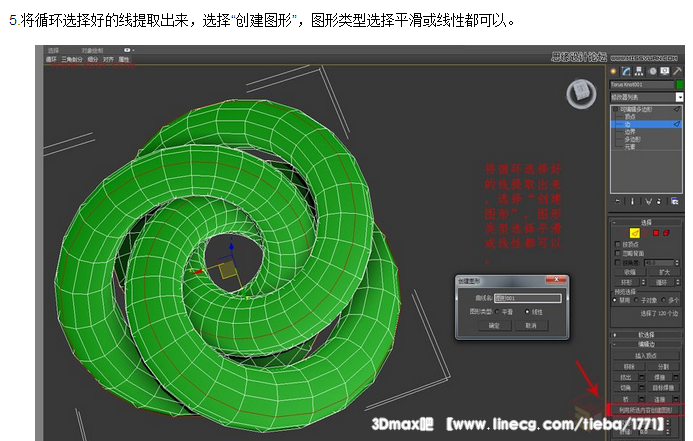This screenshot has height=441, width=693.
Task: Open configure modifier sets icon
Action: 674,201
